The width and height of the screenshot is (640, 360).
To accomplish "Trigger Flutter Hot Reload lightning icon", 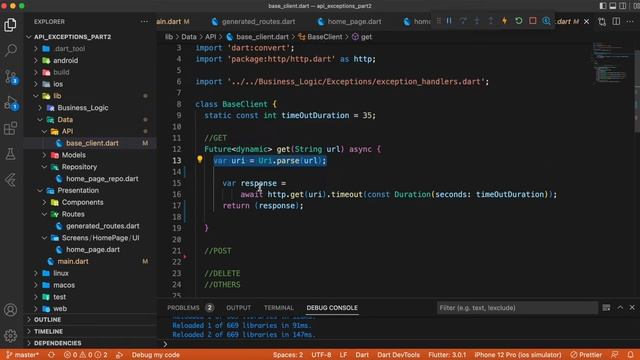I will pos(504,21).
